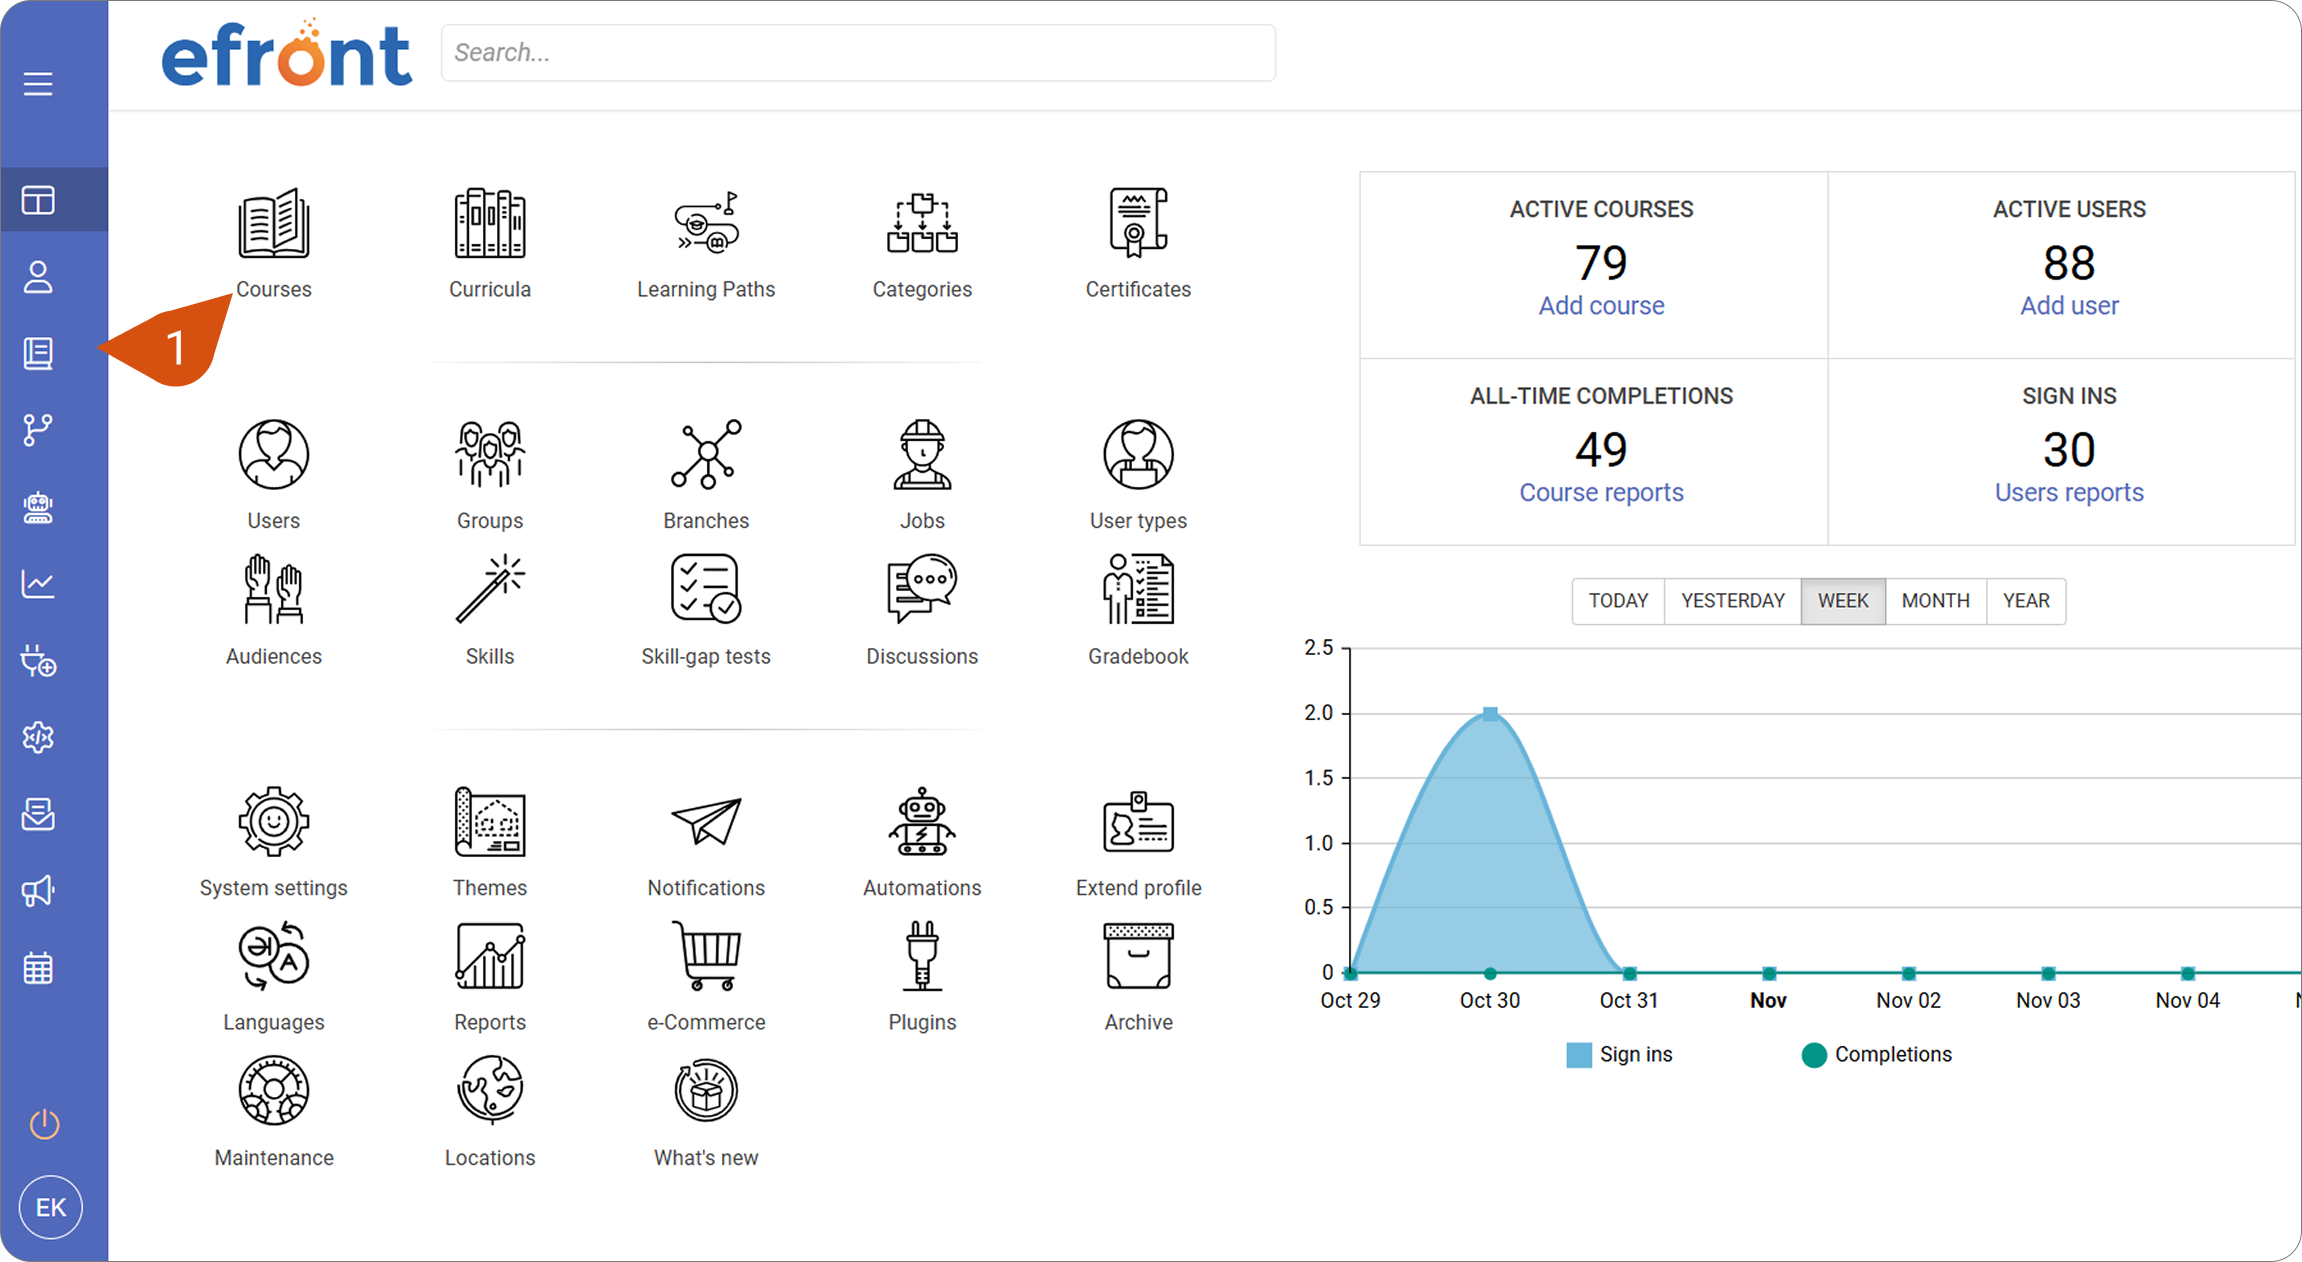
Task: Toggle Completions series in chart legend
Action: [x=1876, y=1054]
